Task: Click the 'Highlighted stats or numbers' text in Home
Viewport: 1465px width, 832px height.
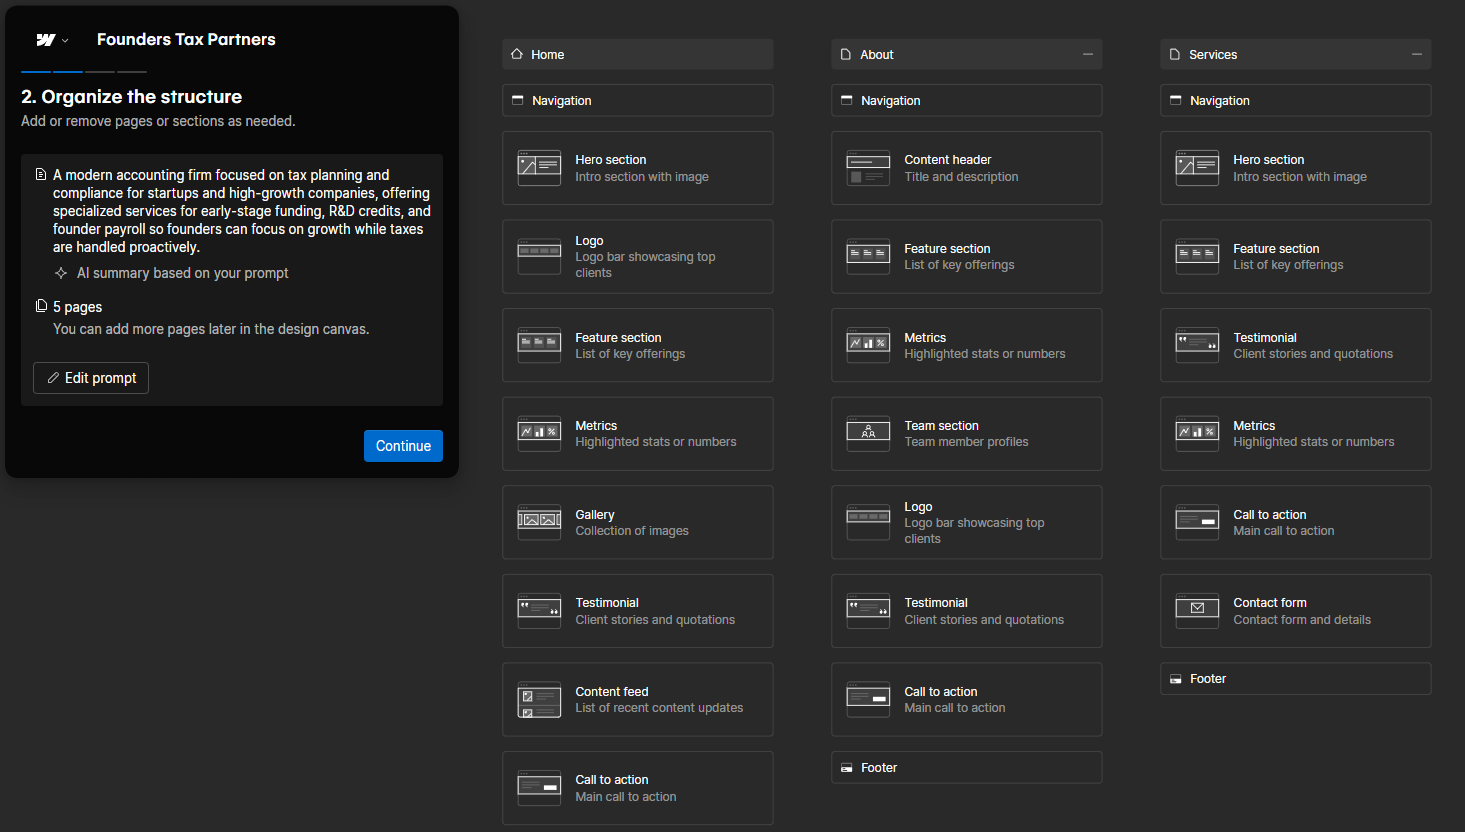Action: 656,442
